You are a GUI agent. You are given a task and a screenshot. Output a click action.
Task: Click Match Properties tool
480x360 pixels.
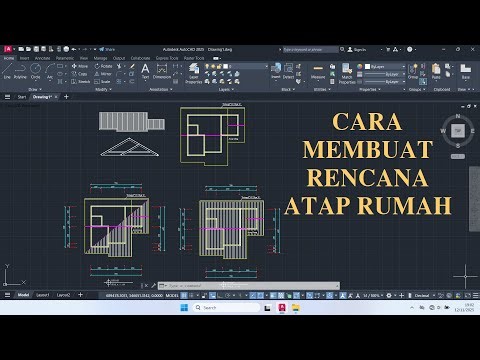[x=347, y=73]
